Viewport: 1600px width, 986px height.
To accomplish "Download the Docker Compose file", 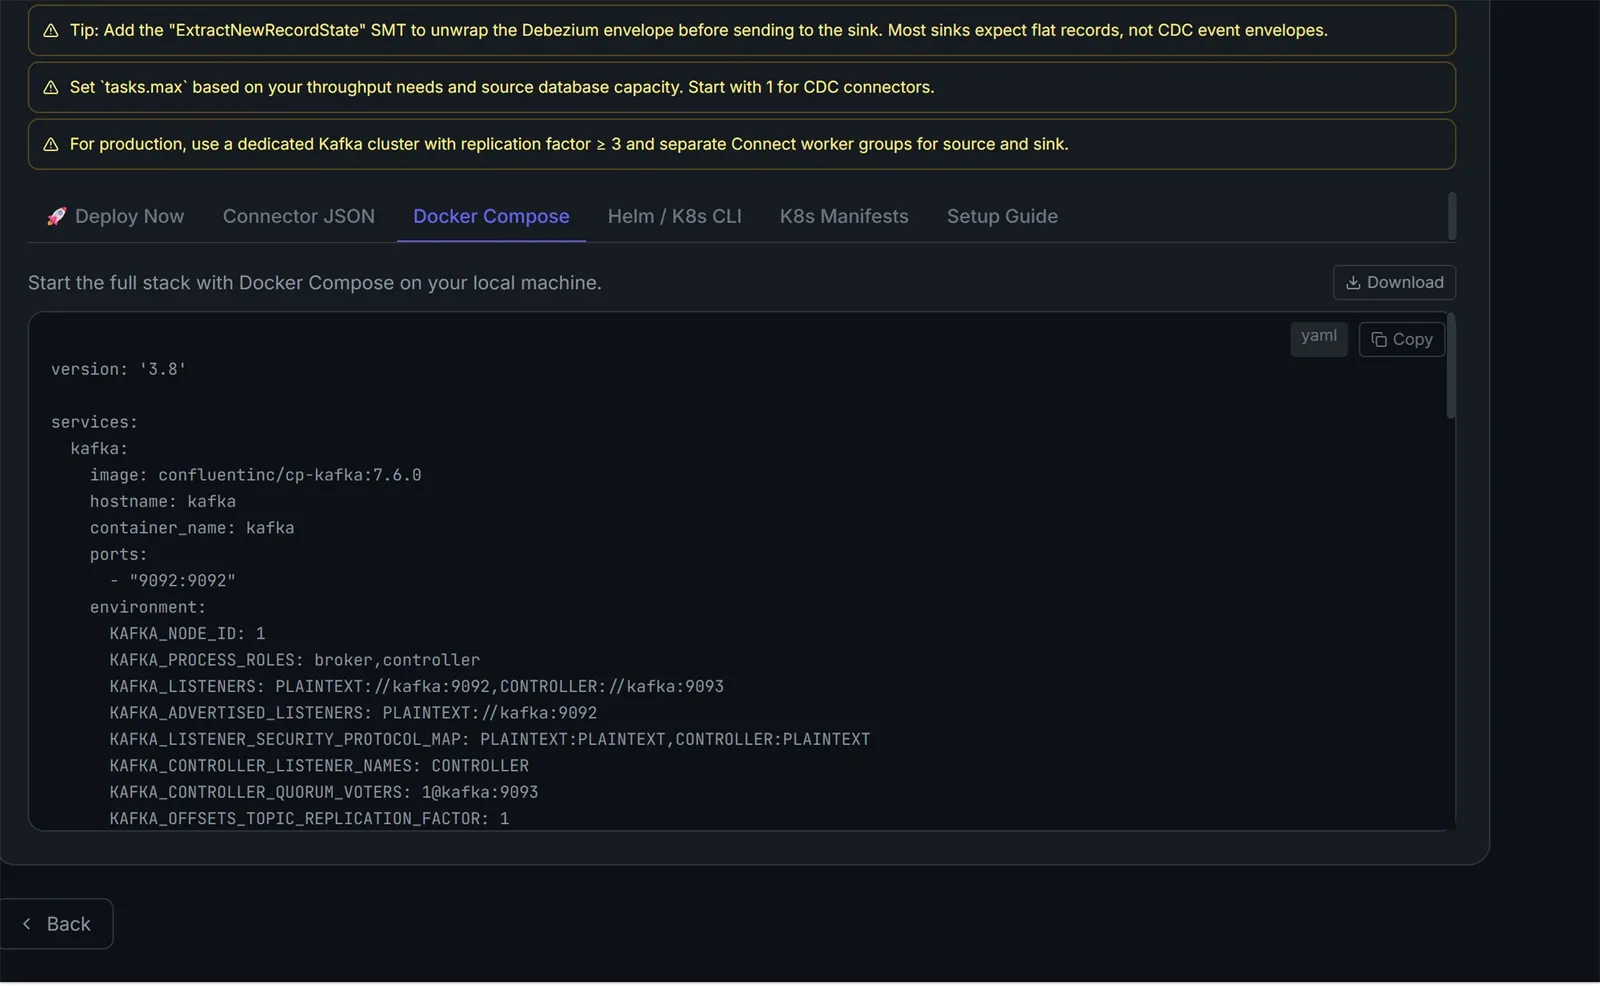I will coord(1394,283).
